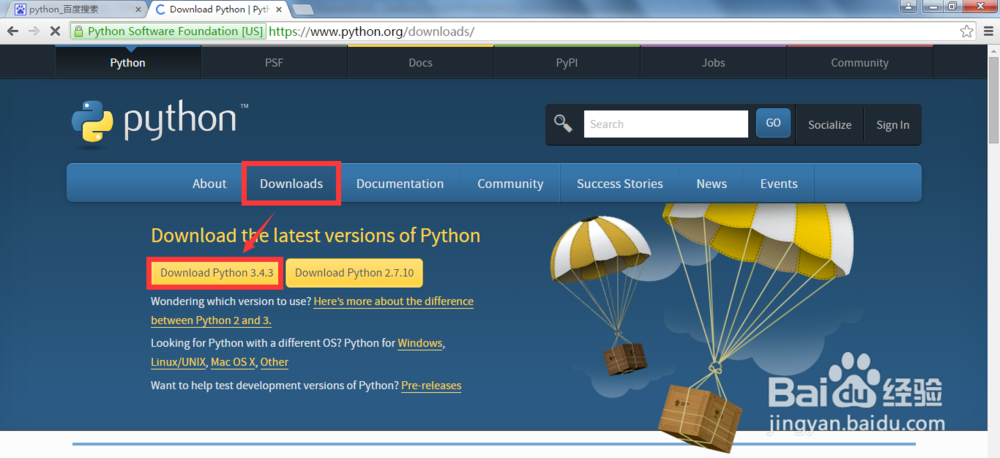Open the Downloads navigation menu
The height and width of the screenshot is (458, 1000).
pyautogui.click(x=291, y=184)
